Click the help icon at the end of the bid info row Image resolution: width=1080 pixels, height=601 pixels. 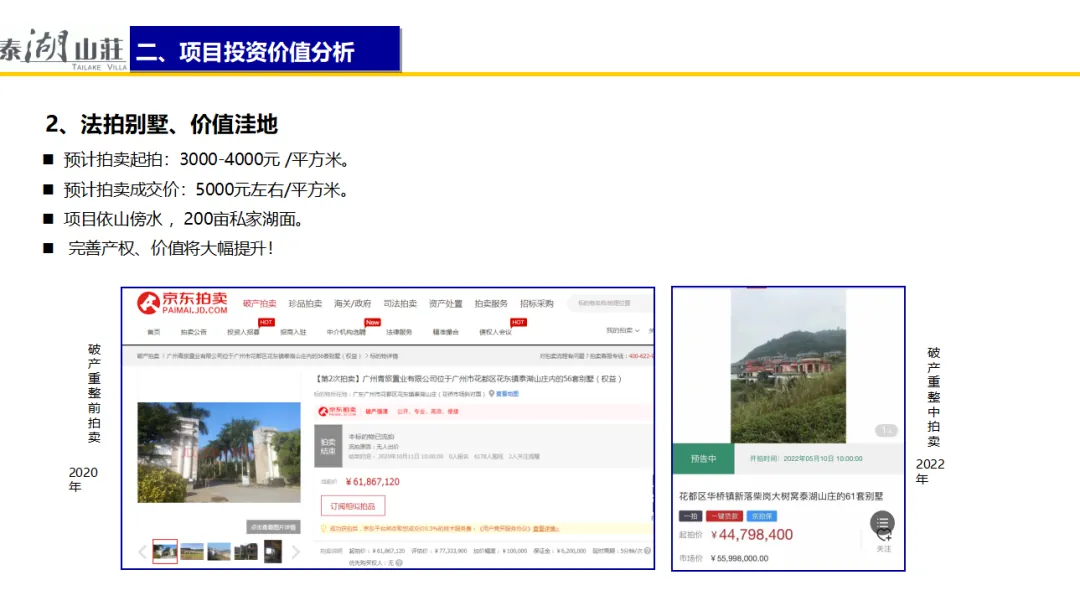pos(647,551)
